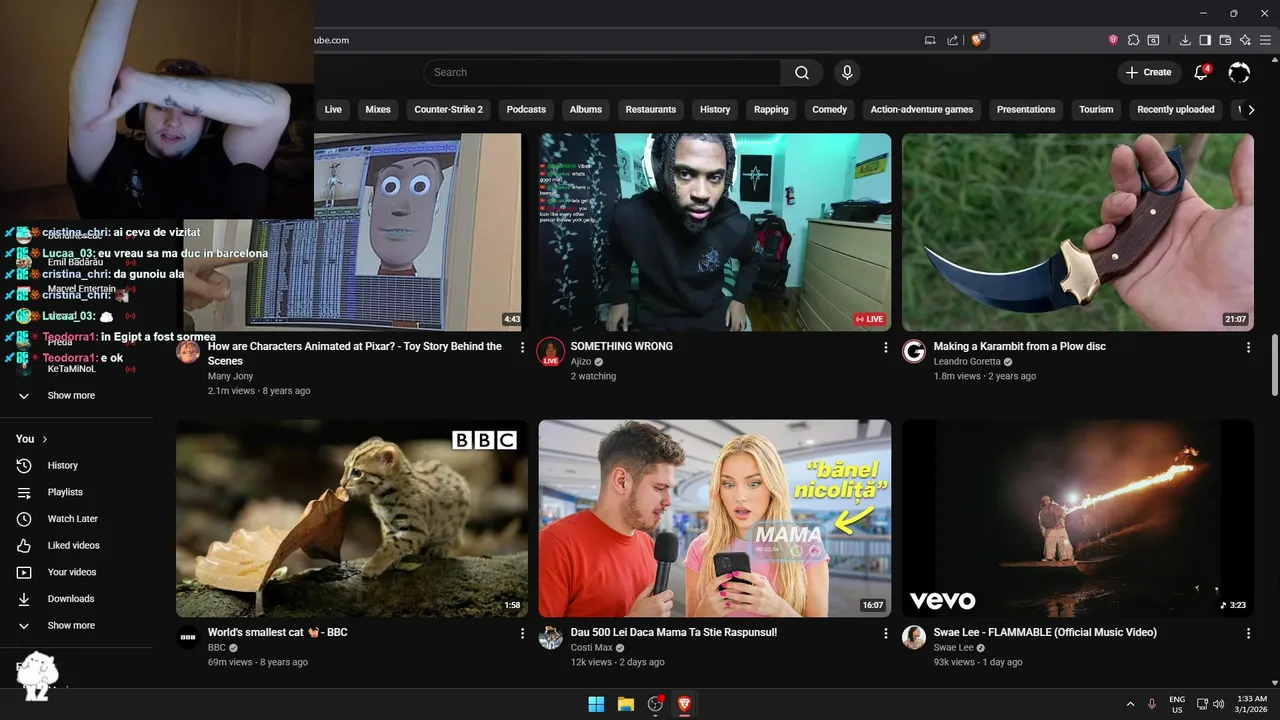The image size is (1280, 720).
Task: Open Swae Lee FLAMMABLE video title
Action: (1045, 632)
